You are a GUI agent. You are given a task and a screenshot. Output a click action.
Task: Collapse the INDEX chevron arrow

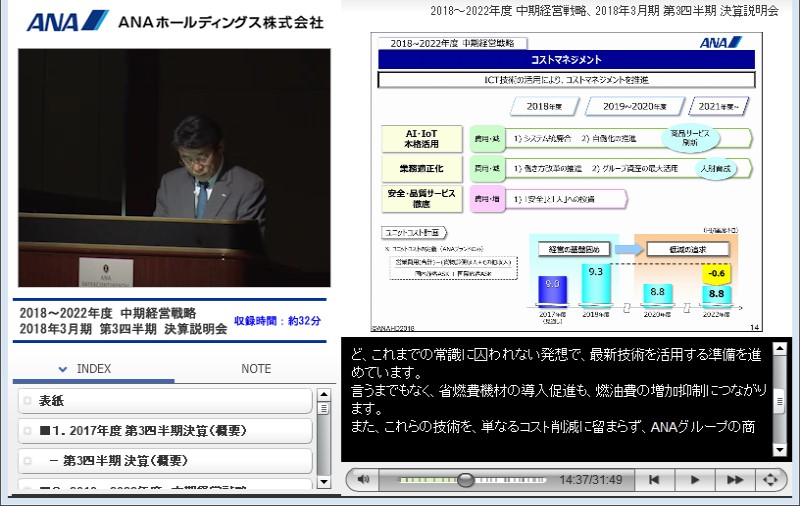tap(63, 369)
